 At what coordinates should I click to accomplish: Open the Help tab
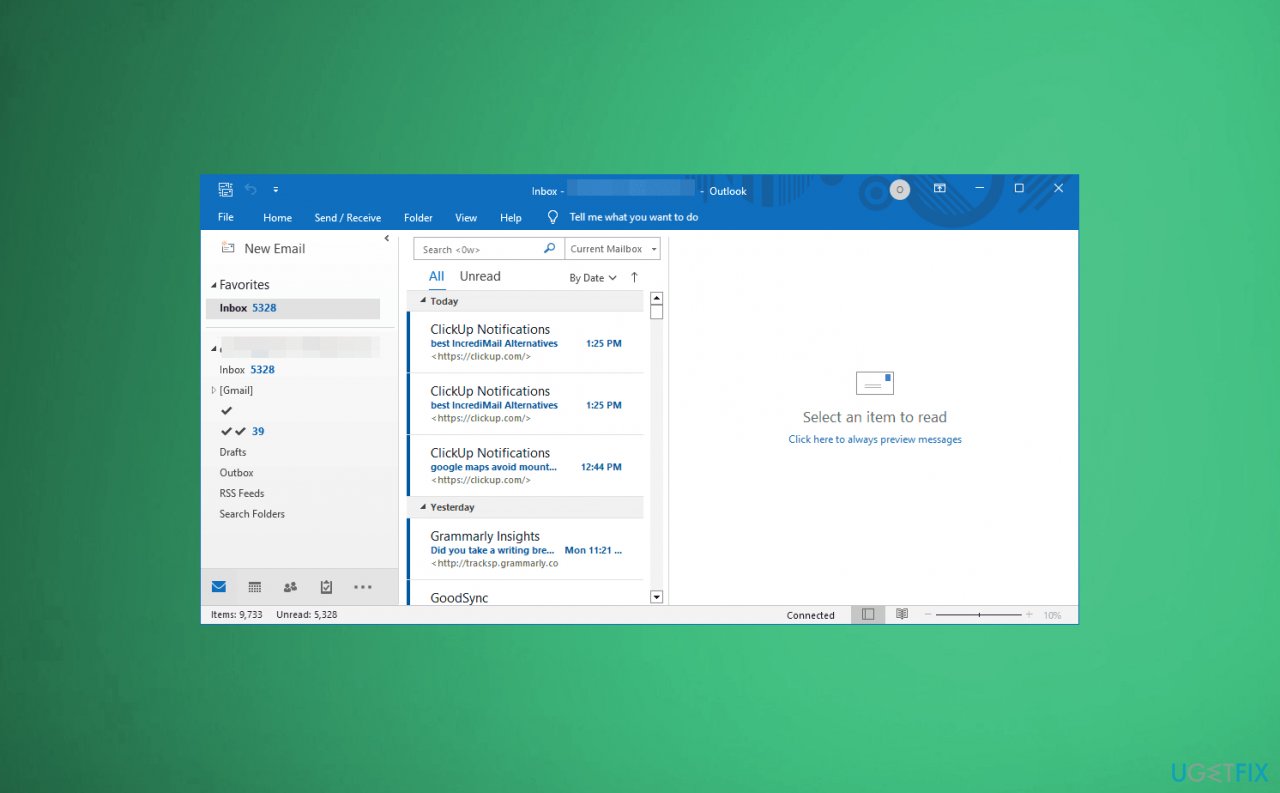coord(511,217)
